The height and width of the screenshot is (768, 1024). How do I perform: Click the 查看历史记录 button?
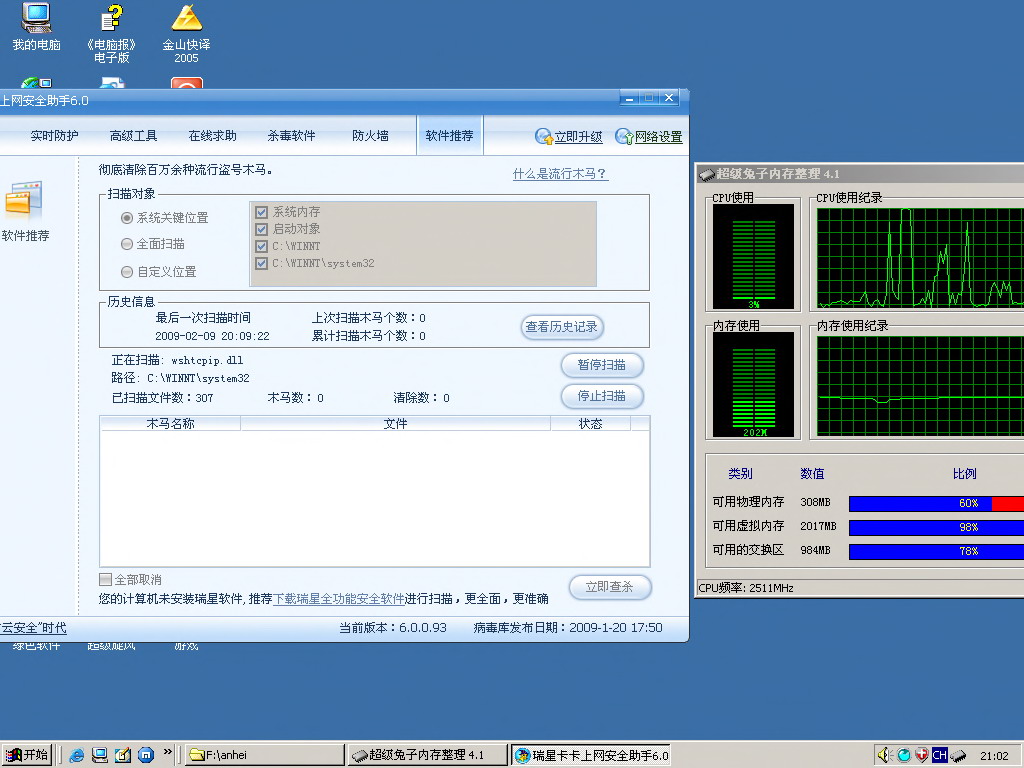pos(562,327)
